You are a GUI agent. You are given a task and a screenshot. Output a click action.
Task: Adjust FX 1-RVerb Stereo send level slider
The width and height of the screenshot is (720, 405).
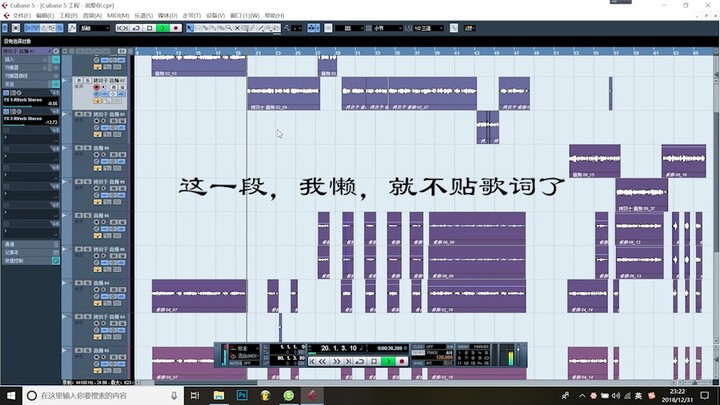coord(31,106)
